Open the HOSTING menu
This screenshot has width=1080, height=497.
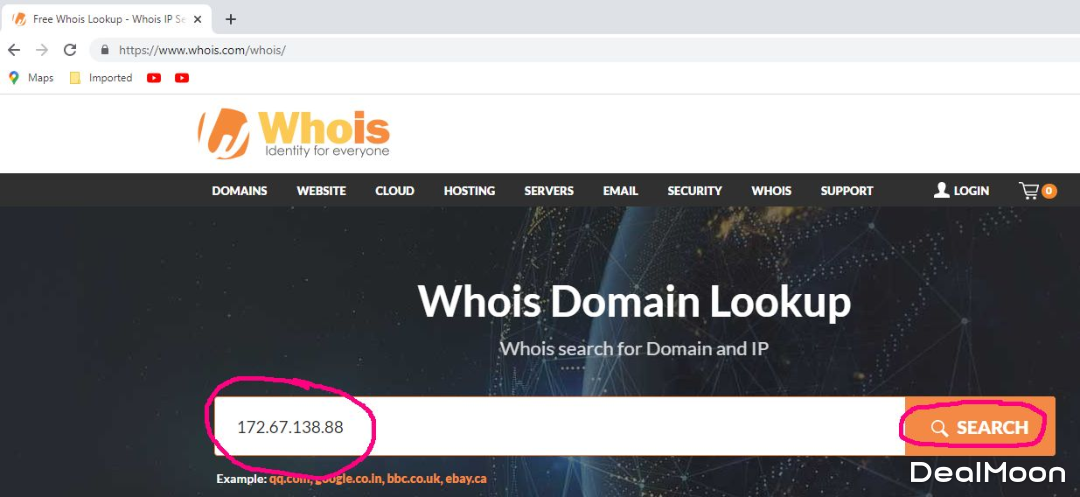(x=469, y=191)
